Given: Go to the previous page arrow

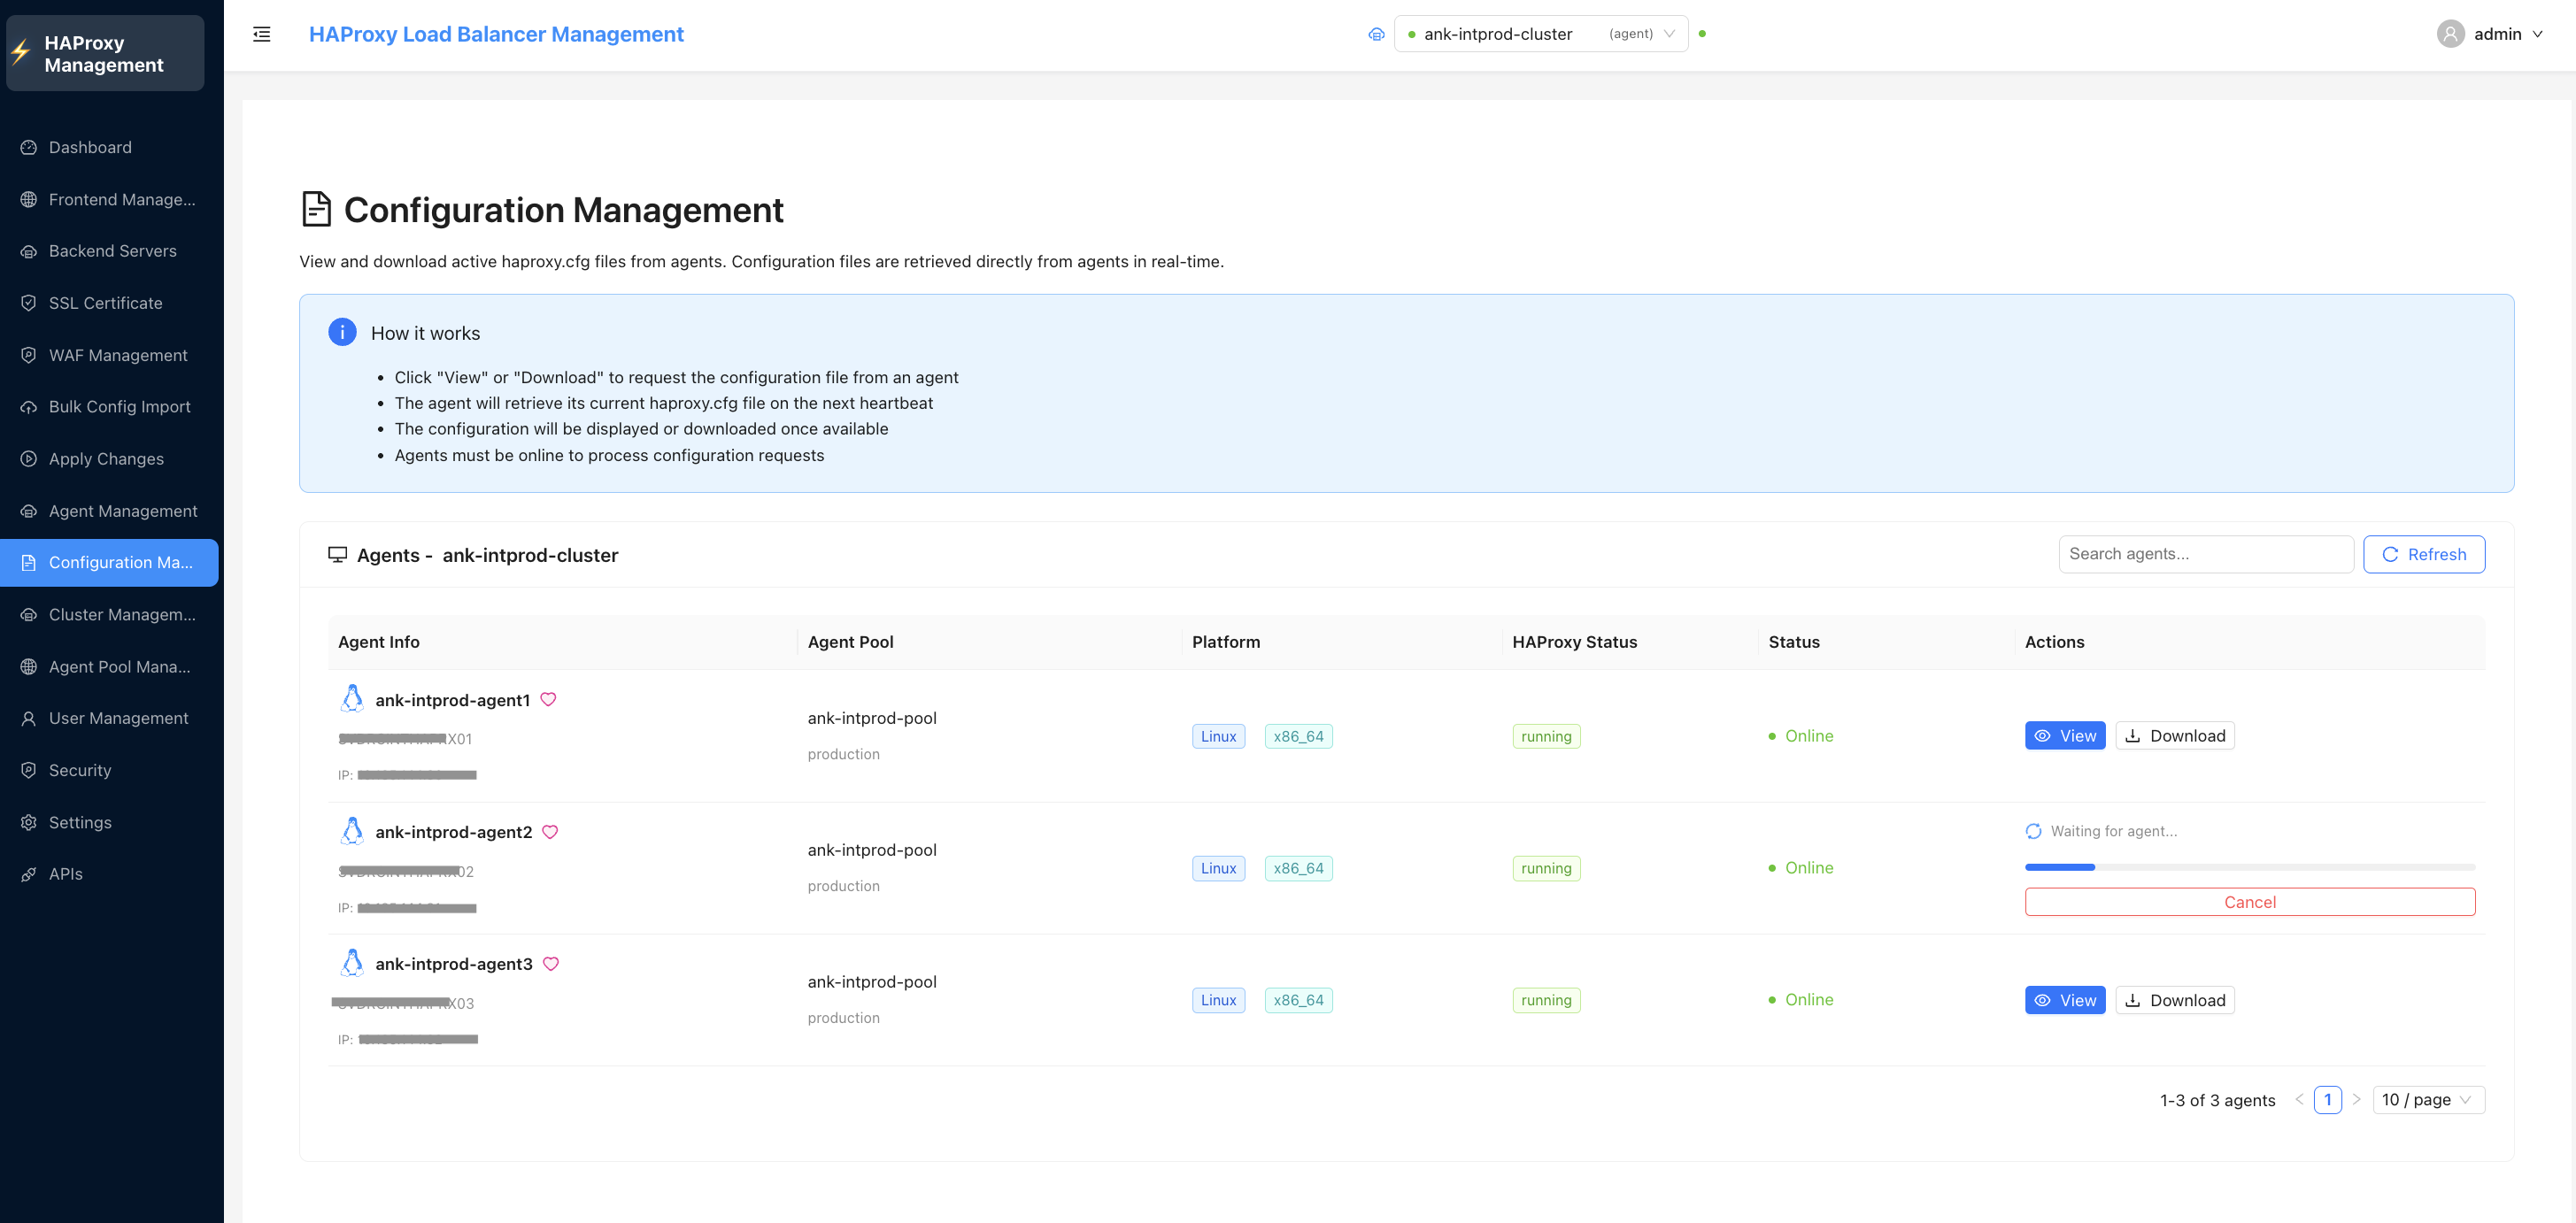Looking at the screenshot, I should 2299,1099.
